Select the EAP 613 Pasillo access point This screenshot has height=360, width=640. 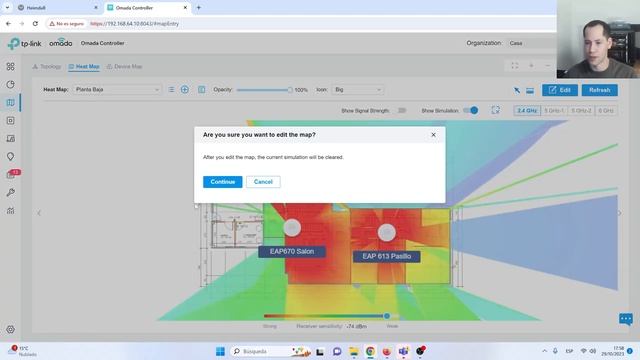pyautogui.click(x=387, y=232)
